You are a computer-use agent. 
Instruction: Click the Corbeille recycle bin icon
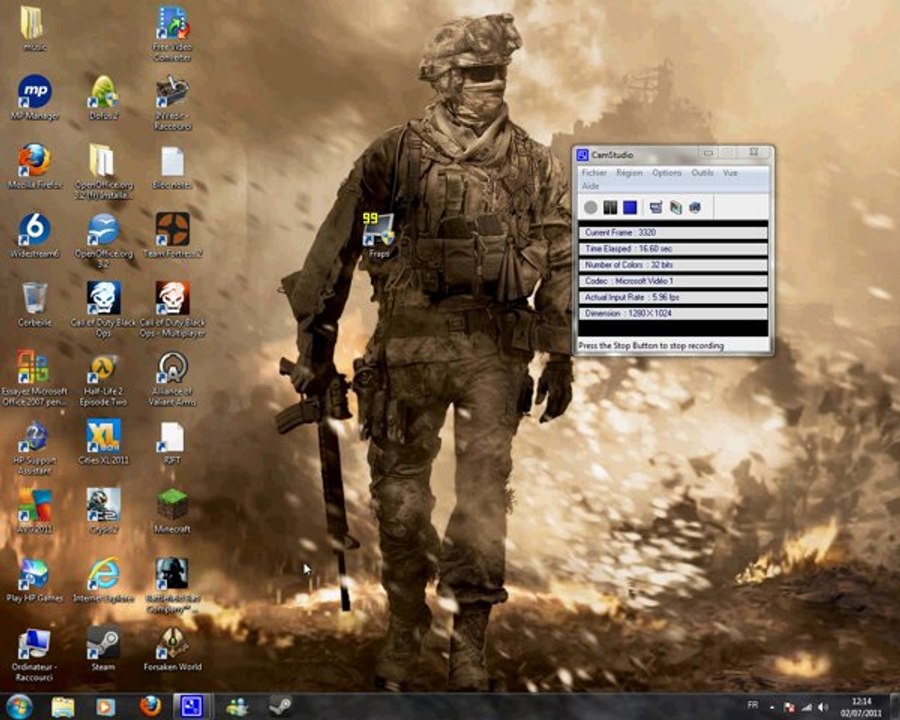(x=34, y=304)
